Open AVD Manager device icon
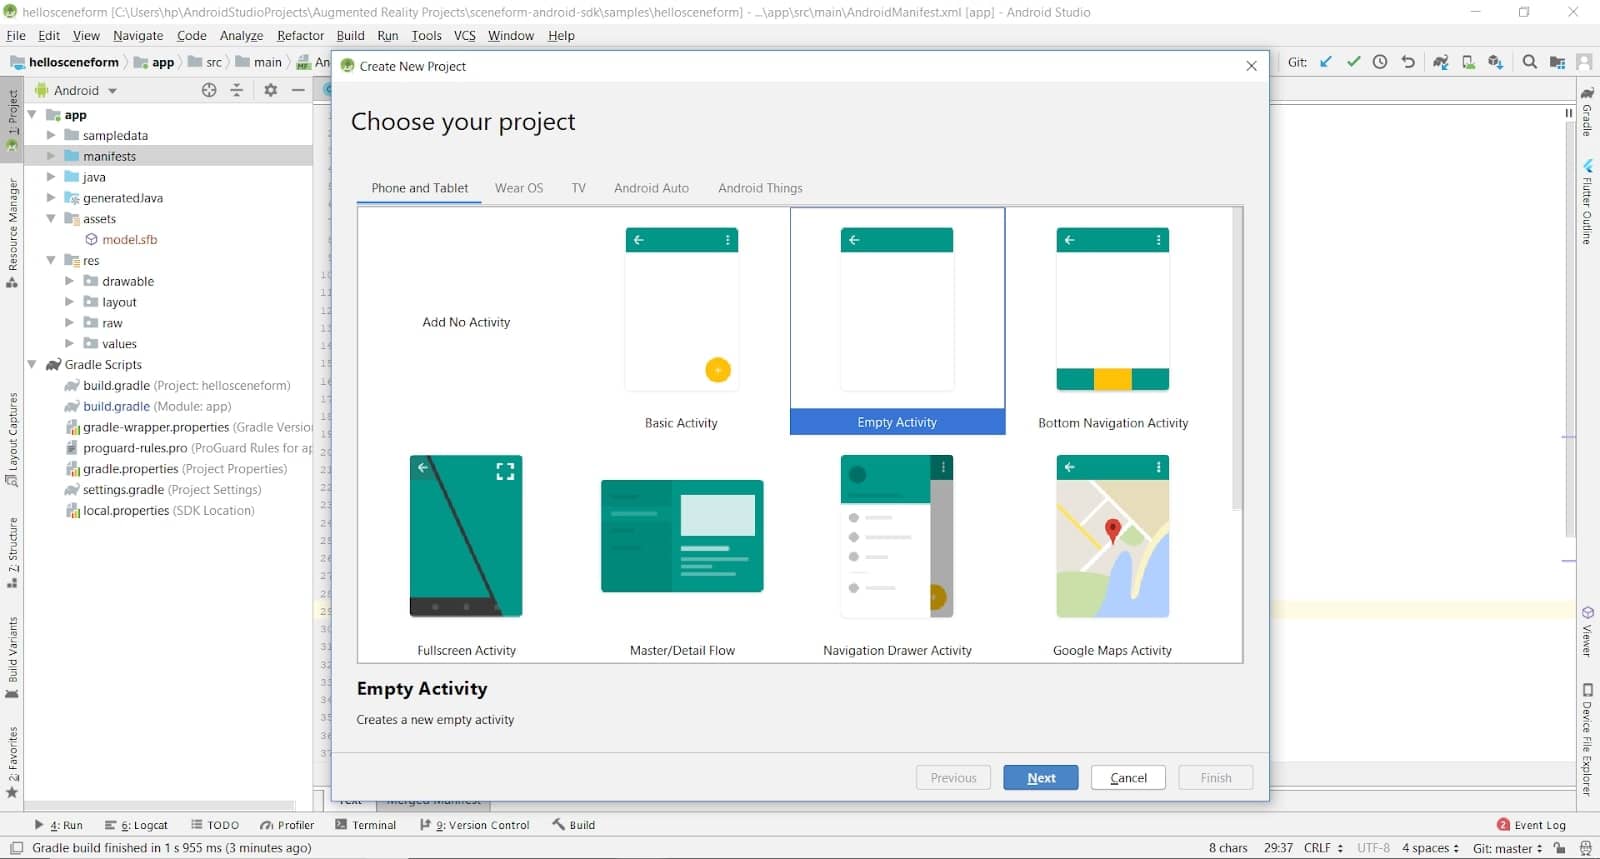The width and height of the screenshot is (1600, 859). click(x=1468, y=62)
